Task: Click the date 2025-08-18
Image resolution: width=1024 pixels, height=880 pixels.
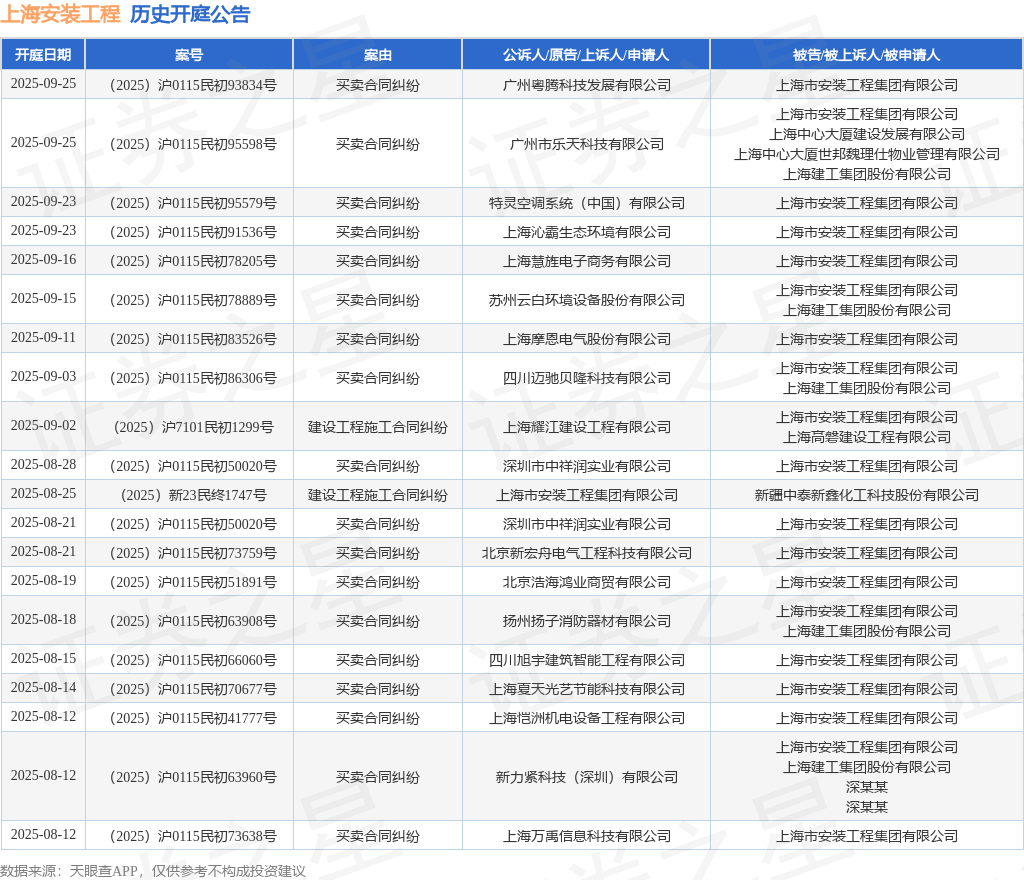Action: tap(43, 620)
